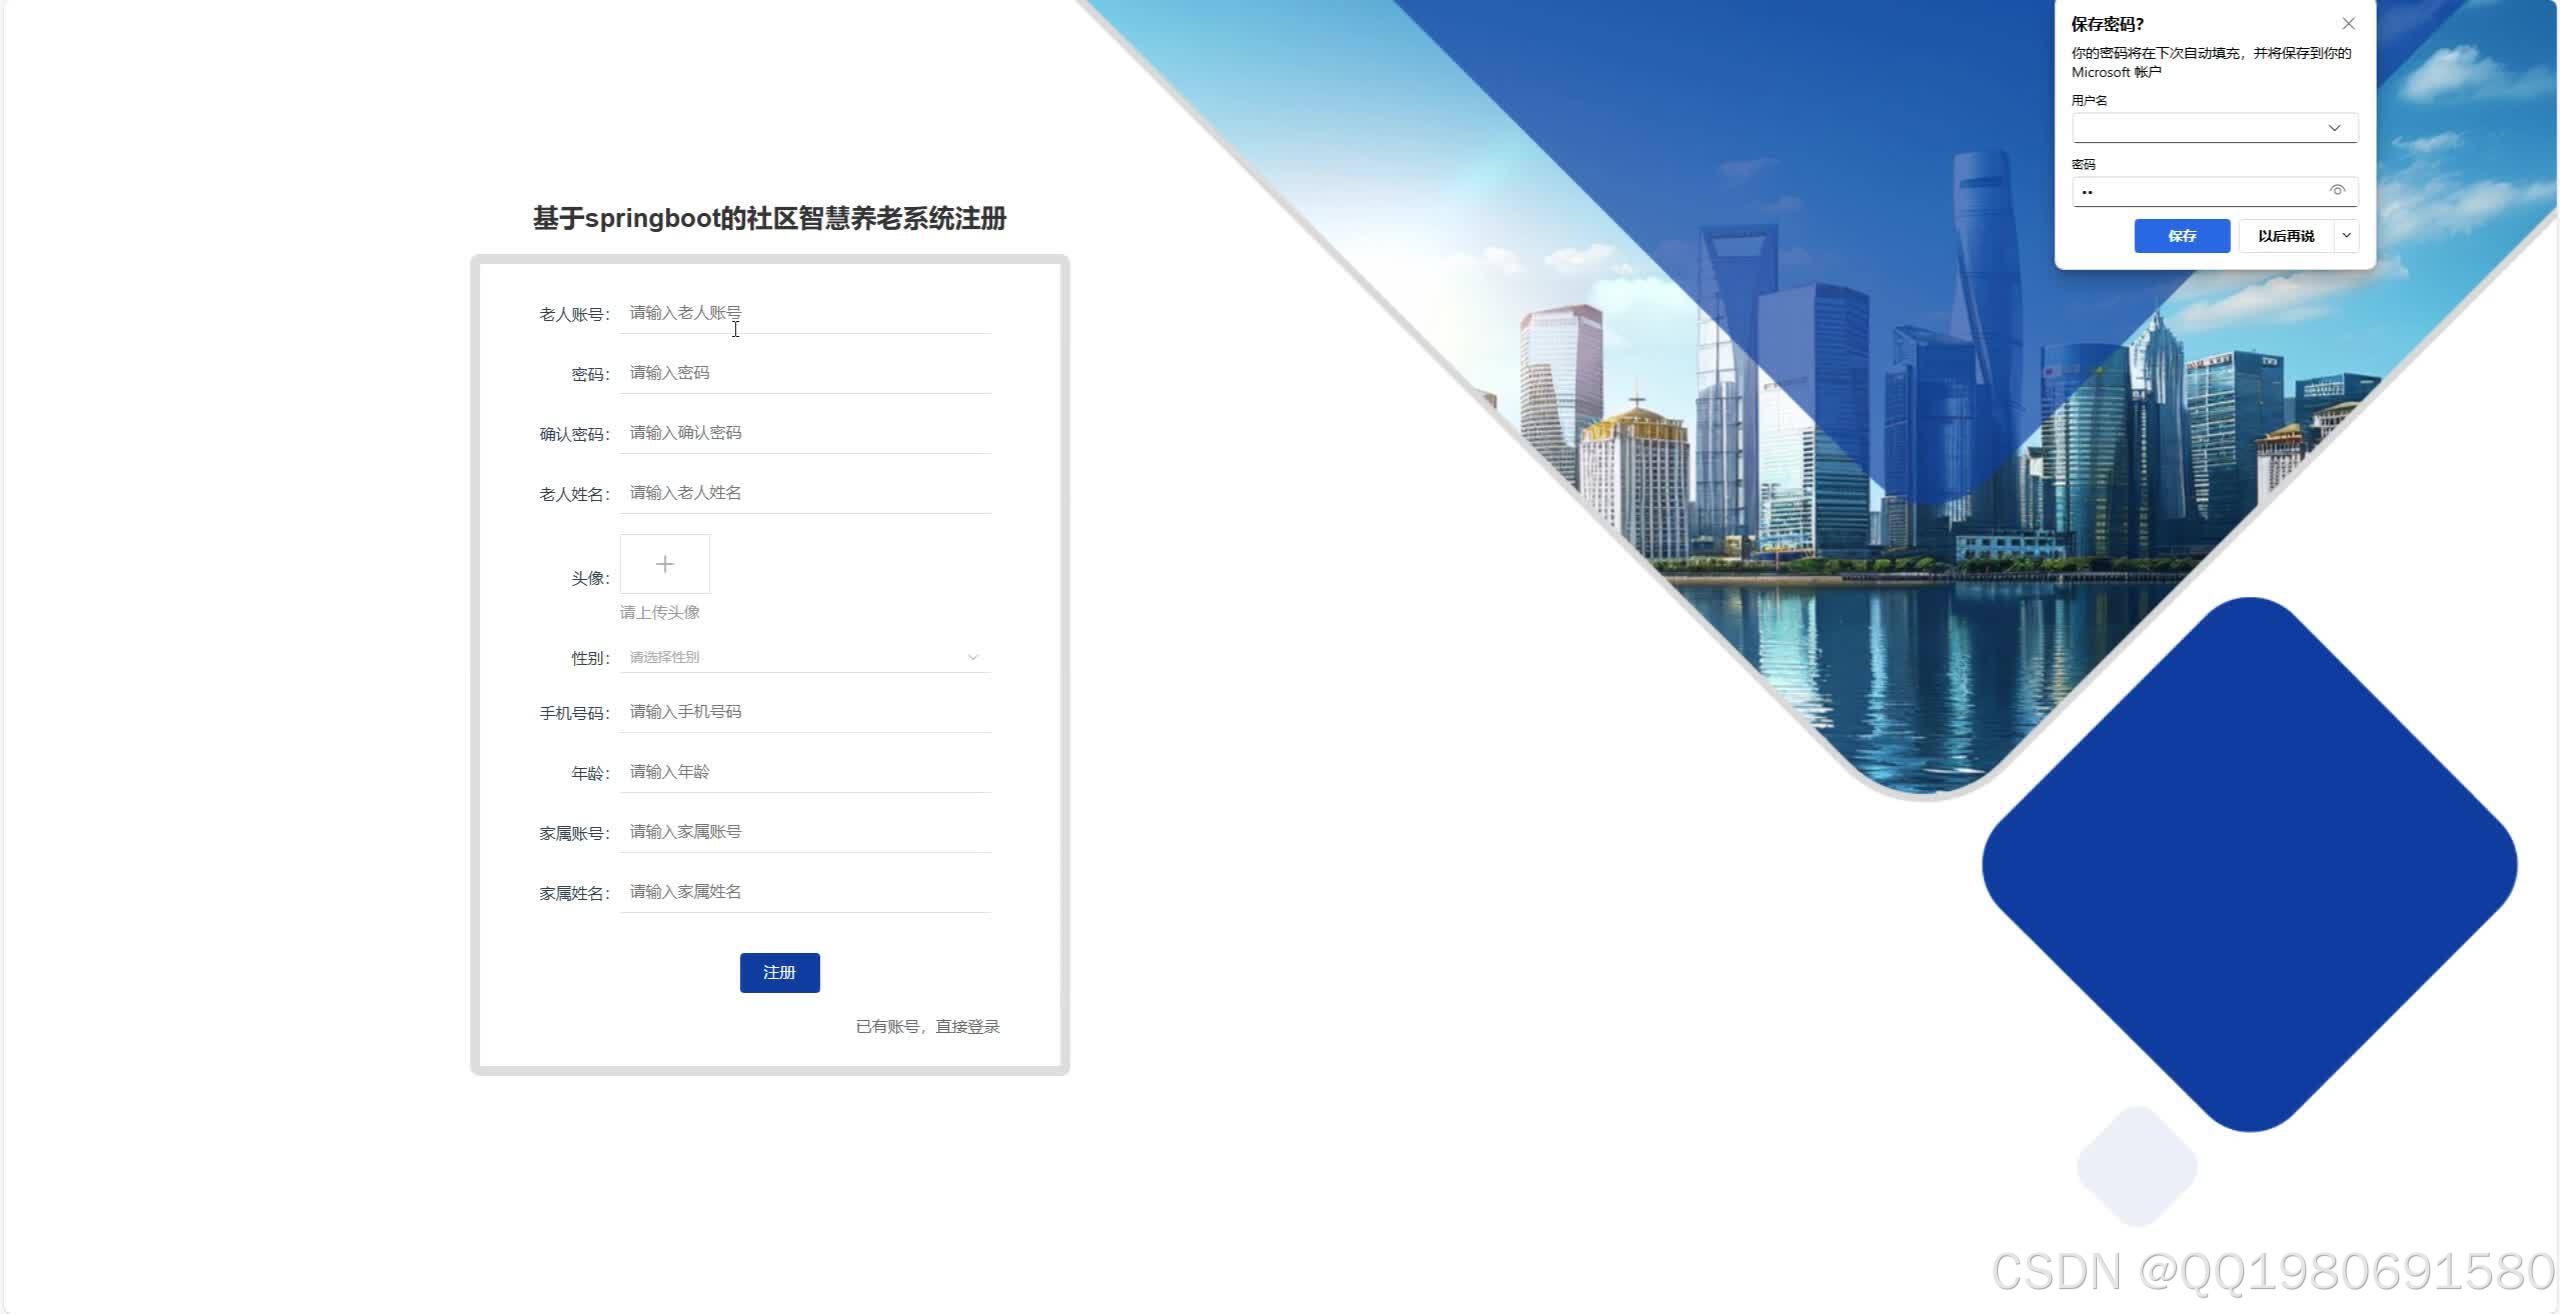Click the 注册 register button
The image size is (2560, 1314).
779,971
